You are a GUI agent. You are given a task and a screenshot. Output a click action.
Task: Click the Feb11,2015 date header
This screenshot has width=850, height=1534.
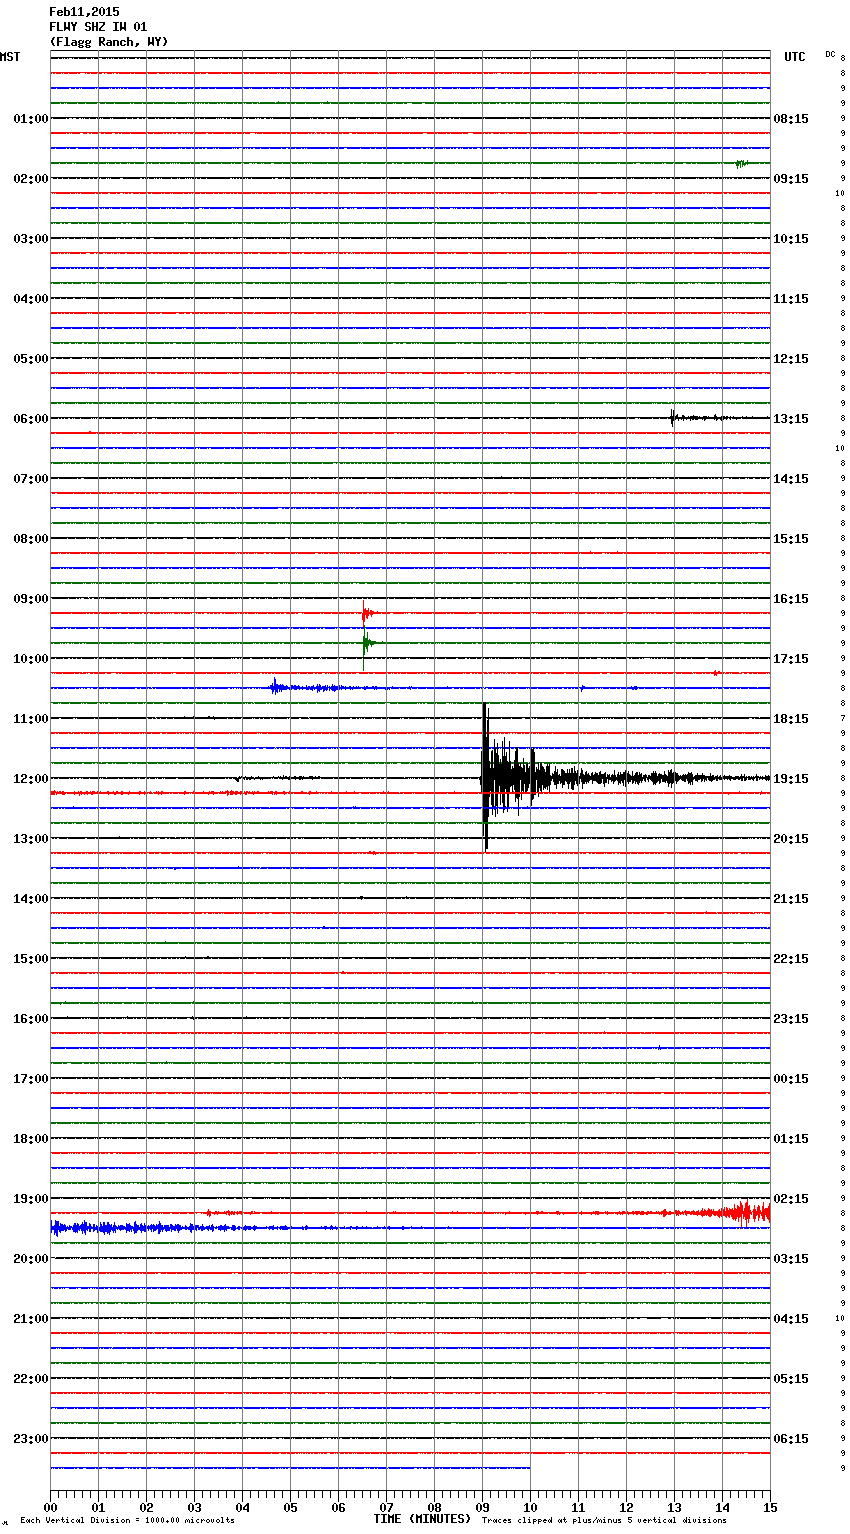click(x=84, y=12)
